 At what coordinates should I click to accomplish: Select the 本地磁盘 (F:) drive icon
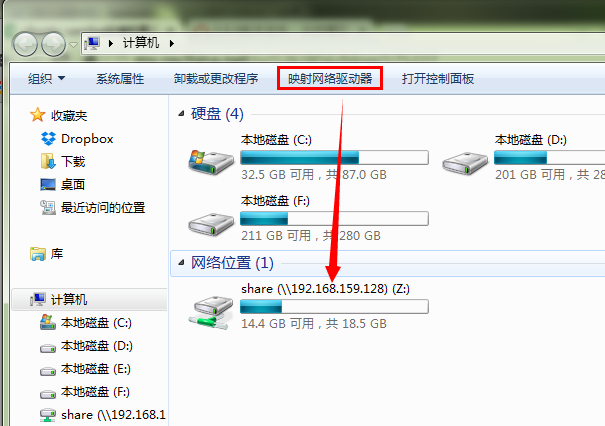pyautogui.click(x=211, y=224)
